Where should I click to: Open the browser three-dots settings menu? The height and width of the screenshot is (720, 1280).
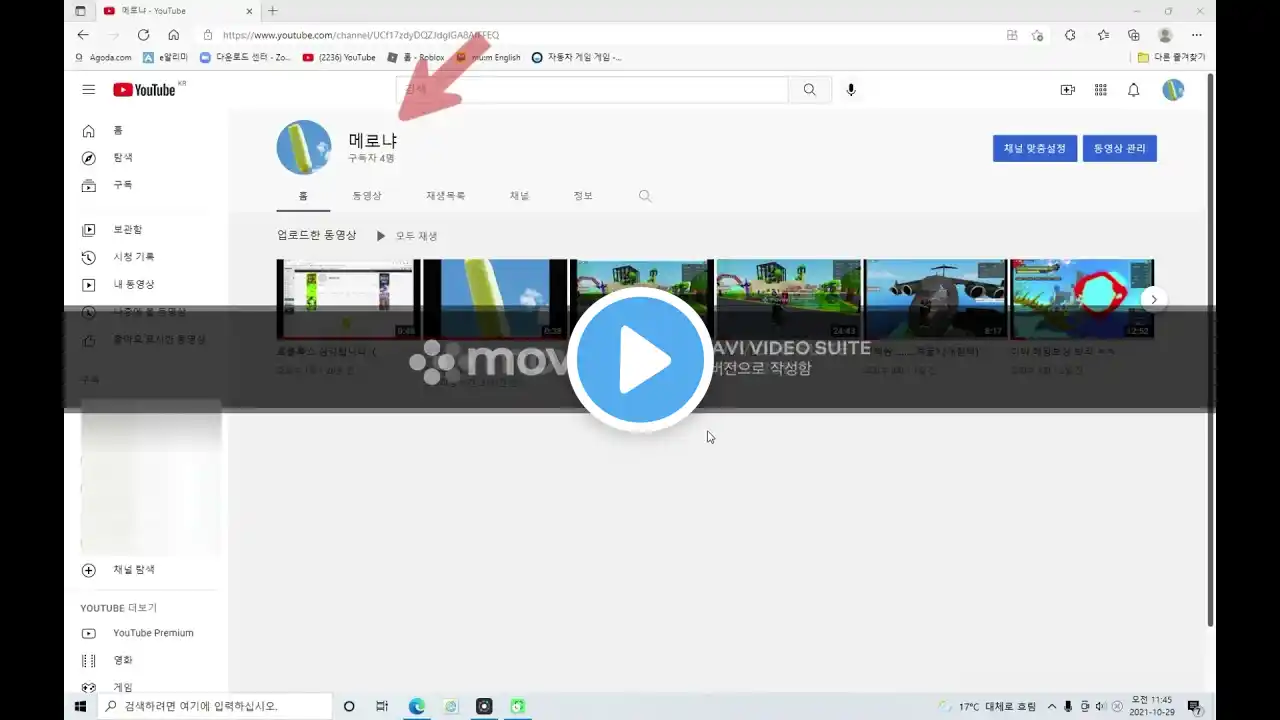tap(1197, 35)
